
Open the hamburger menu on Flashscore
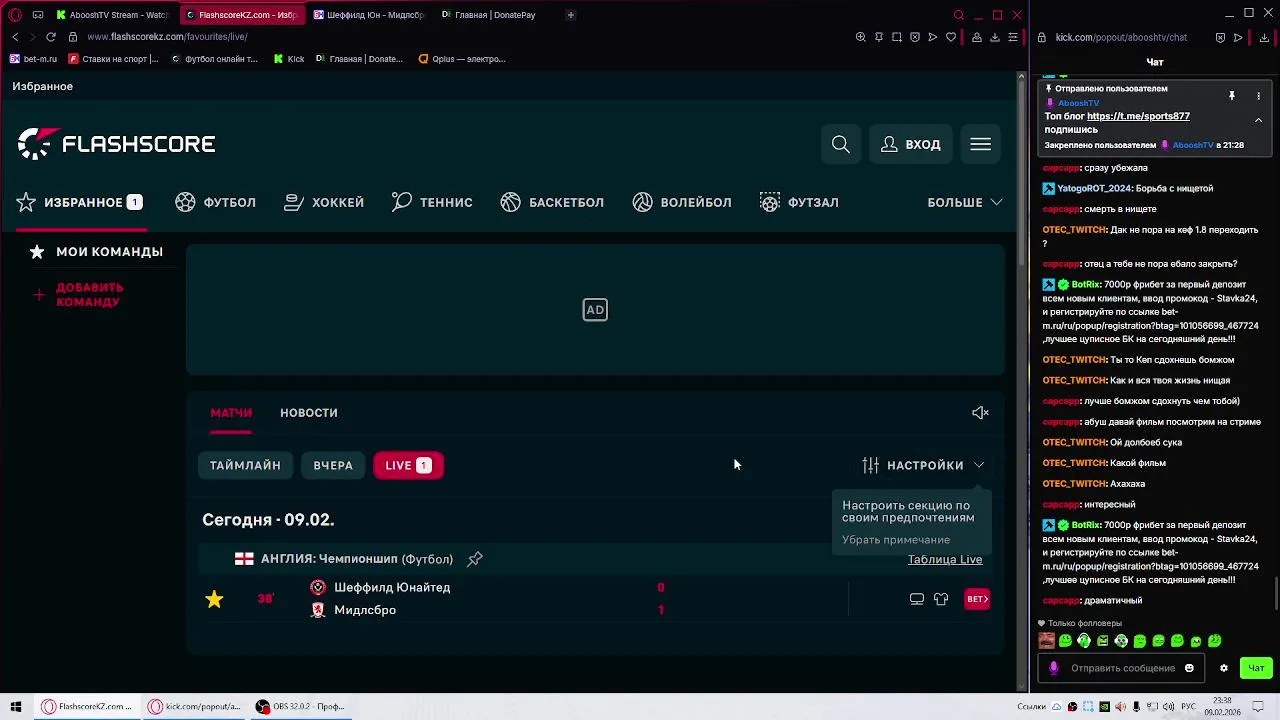tap(980, 144)
